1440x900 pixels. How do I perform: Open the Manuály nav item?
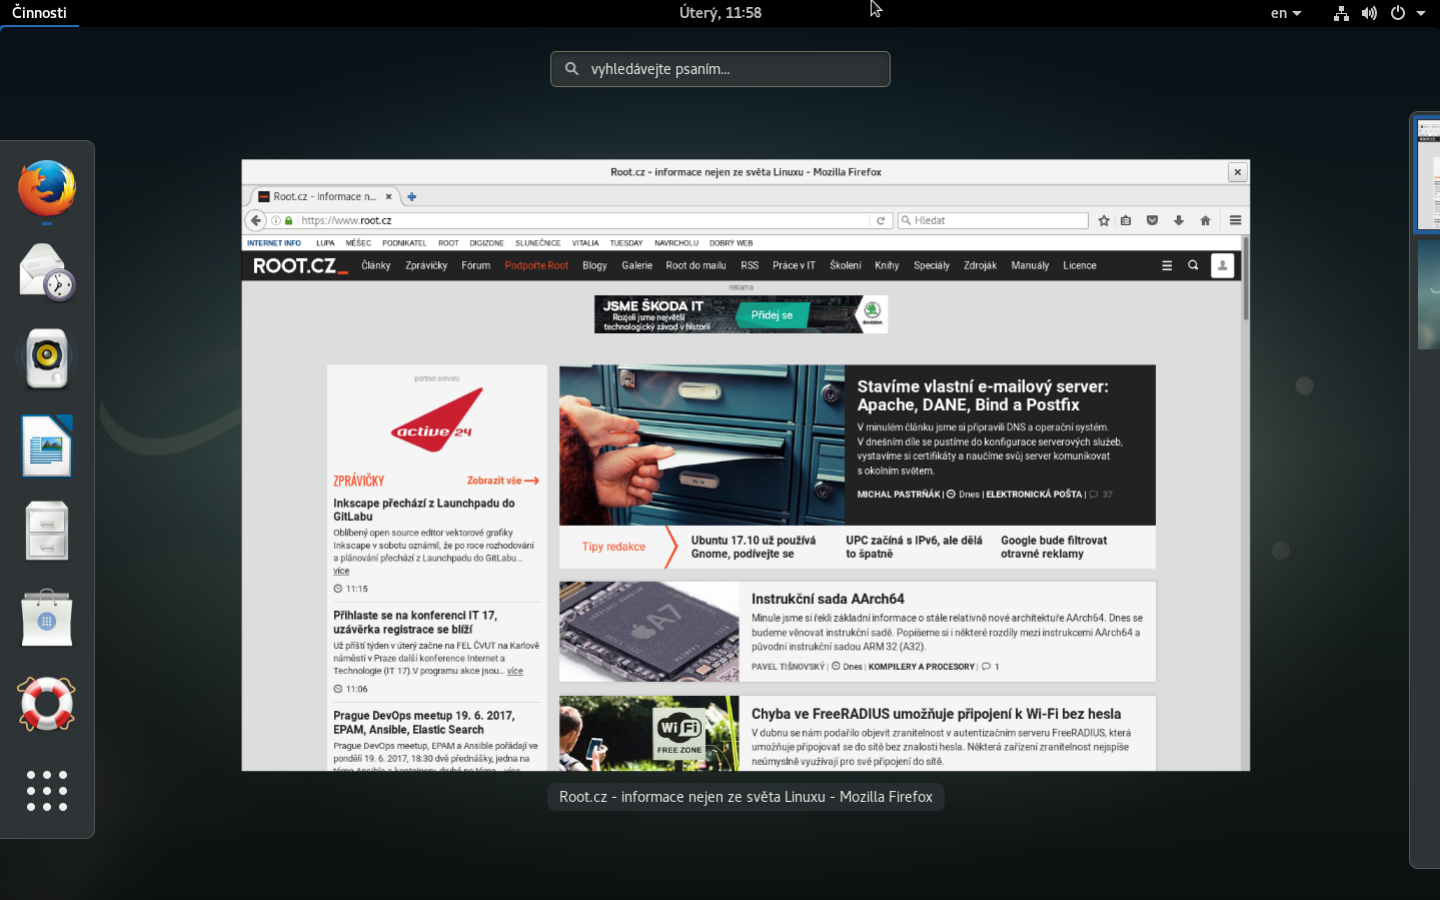1030,265
